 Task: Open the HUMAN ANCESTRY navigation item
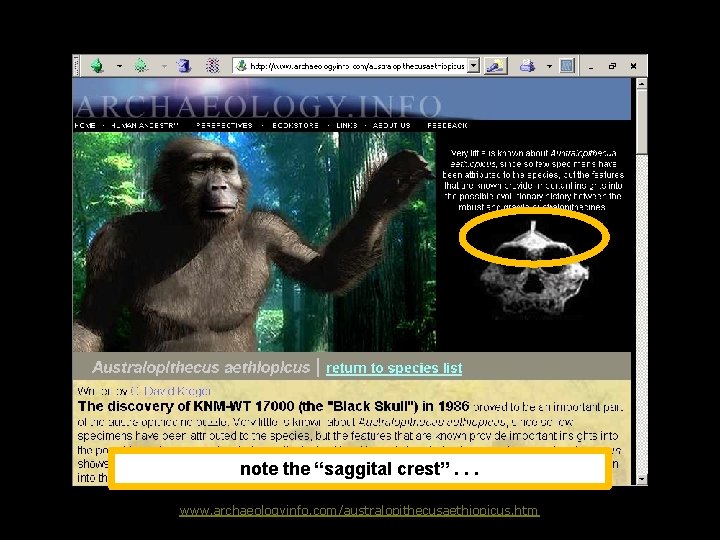click(144, 125)
